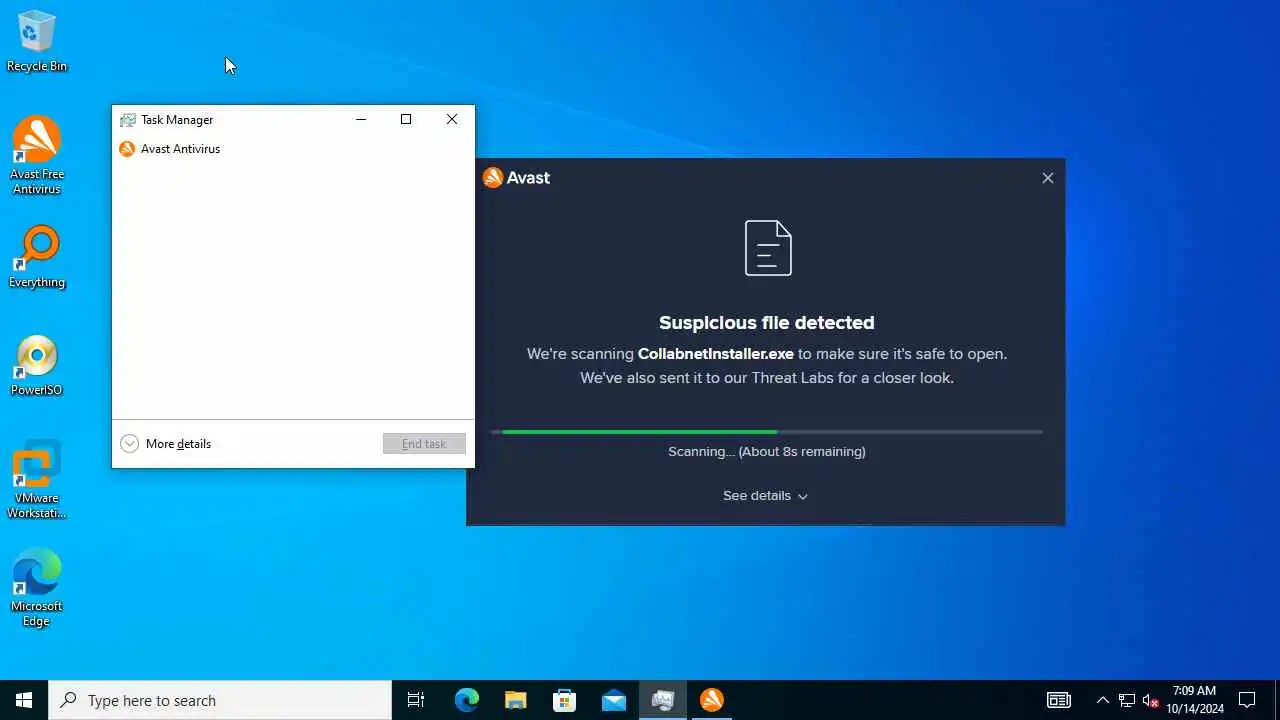Open the network status tray icon
This screenshot has height=720, width=1280.
coord(1127,700)
